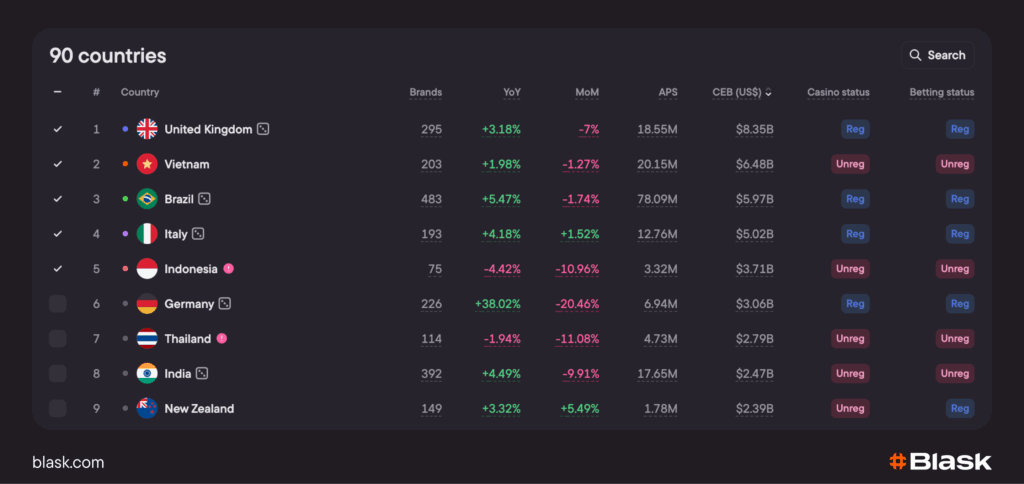Viewport: 1024px width, 484px height.
Task: Open the Search button
Action: [x=936, y=55]
